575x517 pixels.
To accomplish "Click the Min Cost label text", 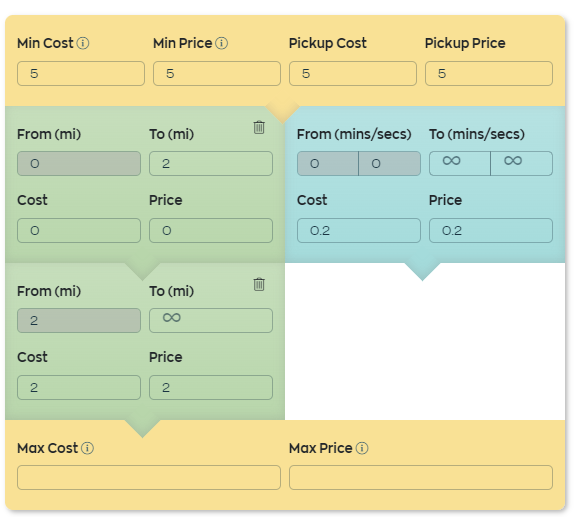I will click(45, 43).
